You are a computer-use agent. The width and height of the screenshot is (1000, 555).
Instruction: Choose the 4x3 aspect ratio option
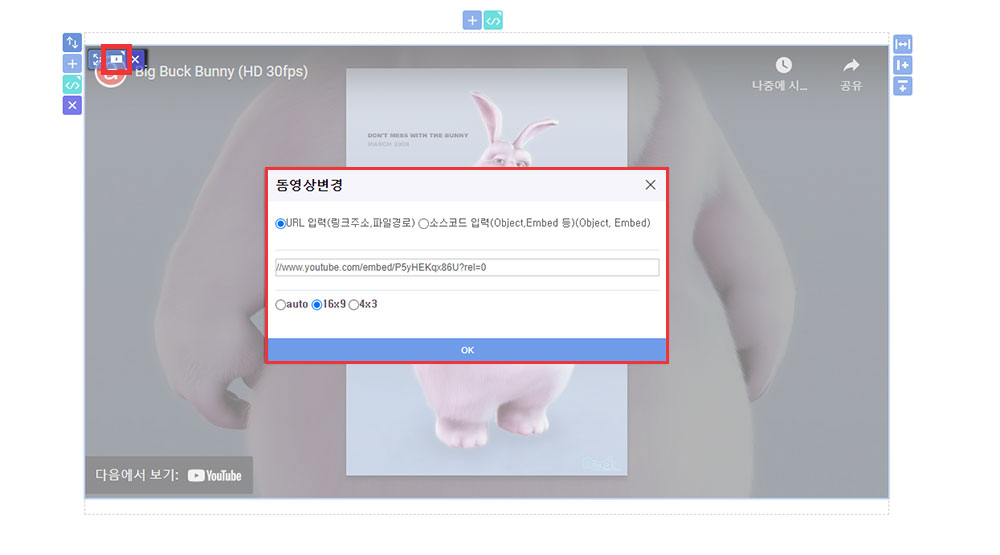pyautogui.click(x=354, y=304)
